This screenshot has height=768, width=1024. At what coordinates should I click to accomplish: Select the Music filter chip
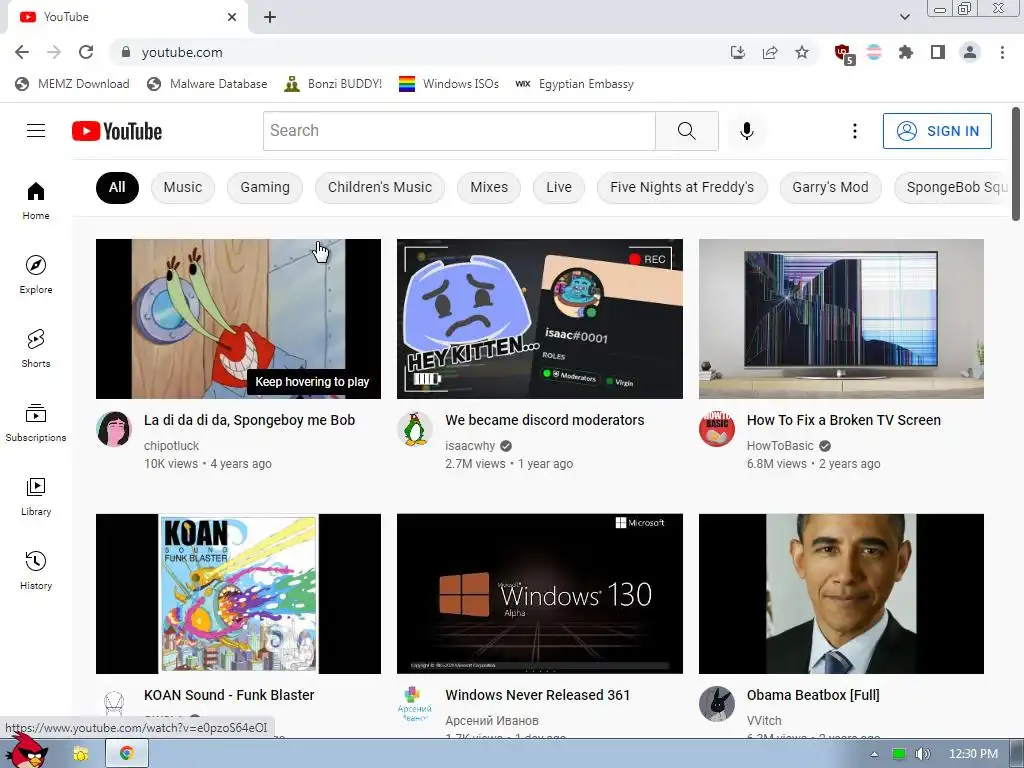point(183,187)
